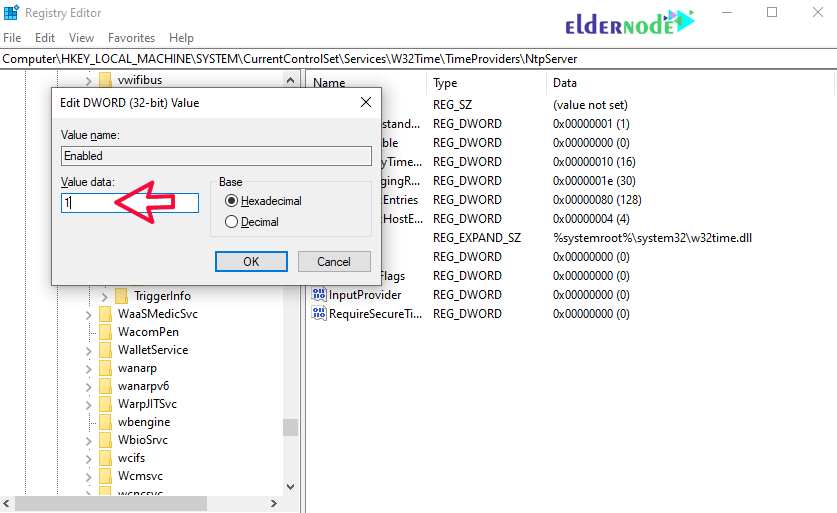Screen dimensions: 837x513
Task: Click the InputProvider DWORD value icon
Action: pos(319,295)
